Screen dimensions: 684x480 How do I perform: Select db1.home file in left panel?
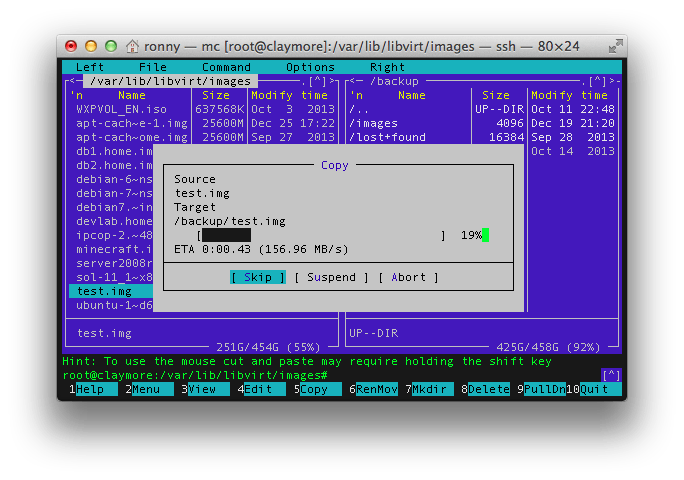pyautogui.click(x=114, y=151)
